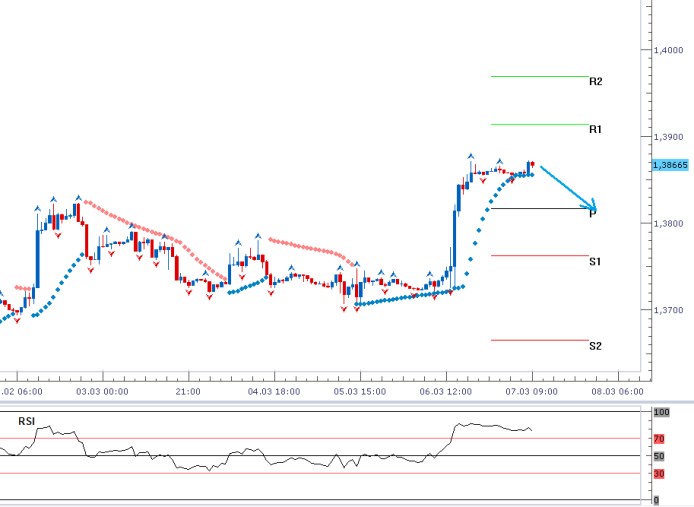Click the P pivot level label

tap(593, 214)
